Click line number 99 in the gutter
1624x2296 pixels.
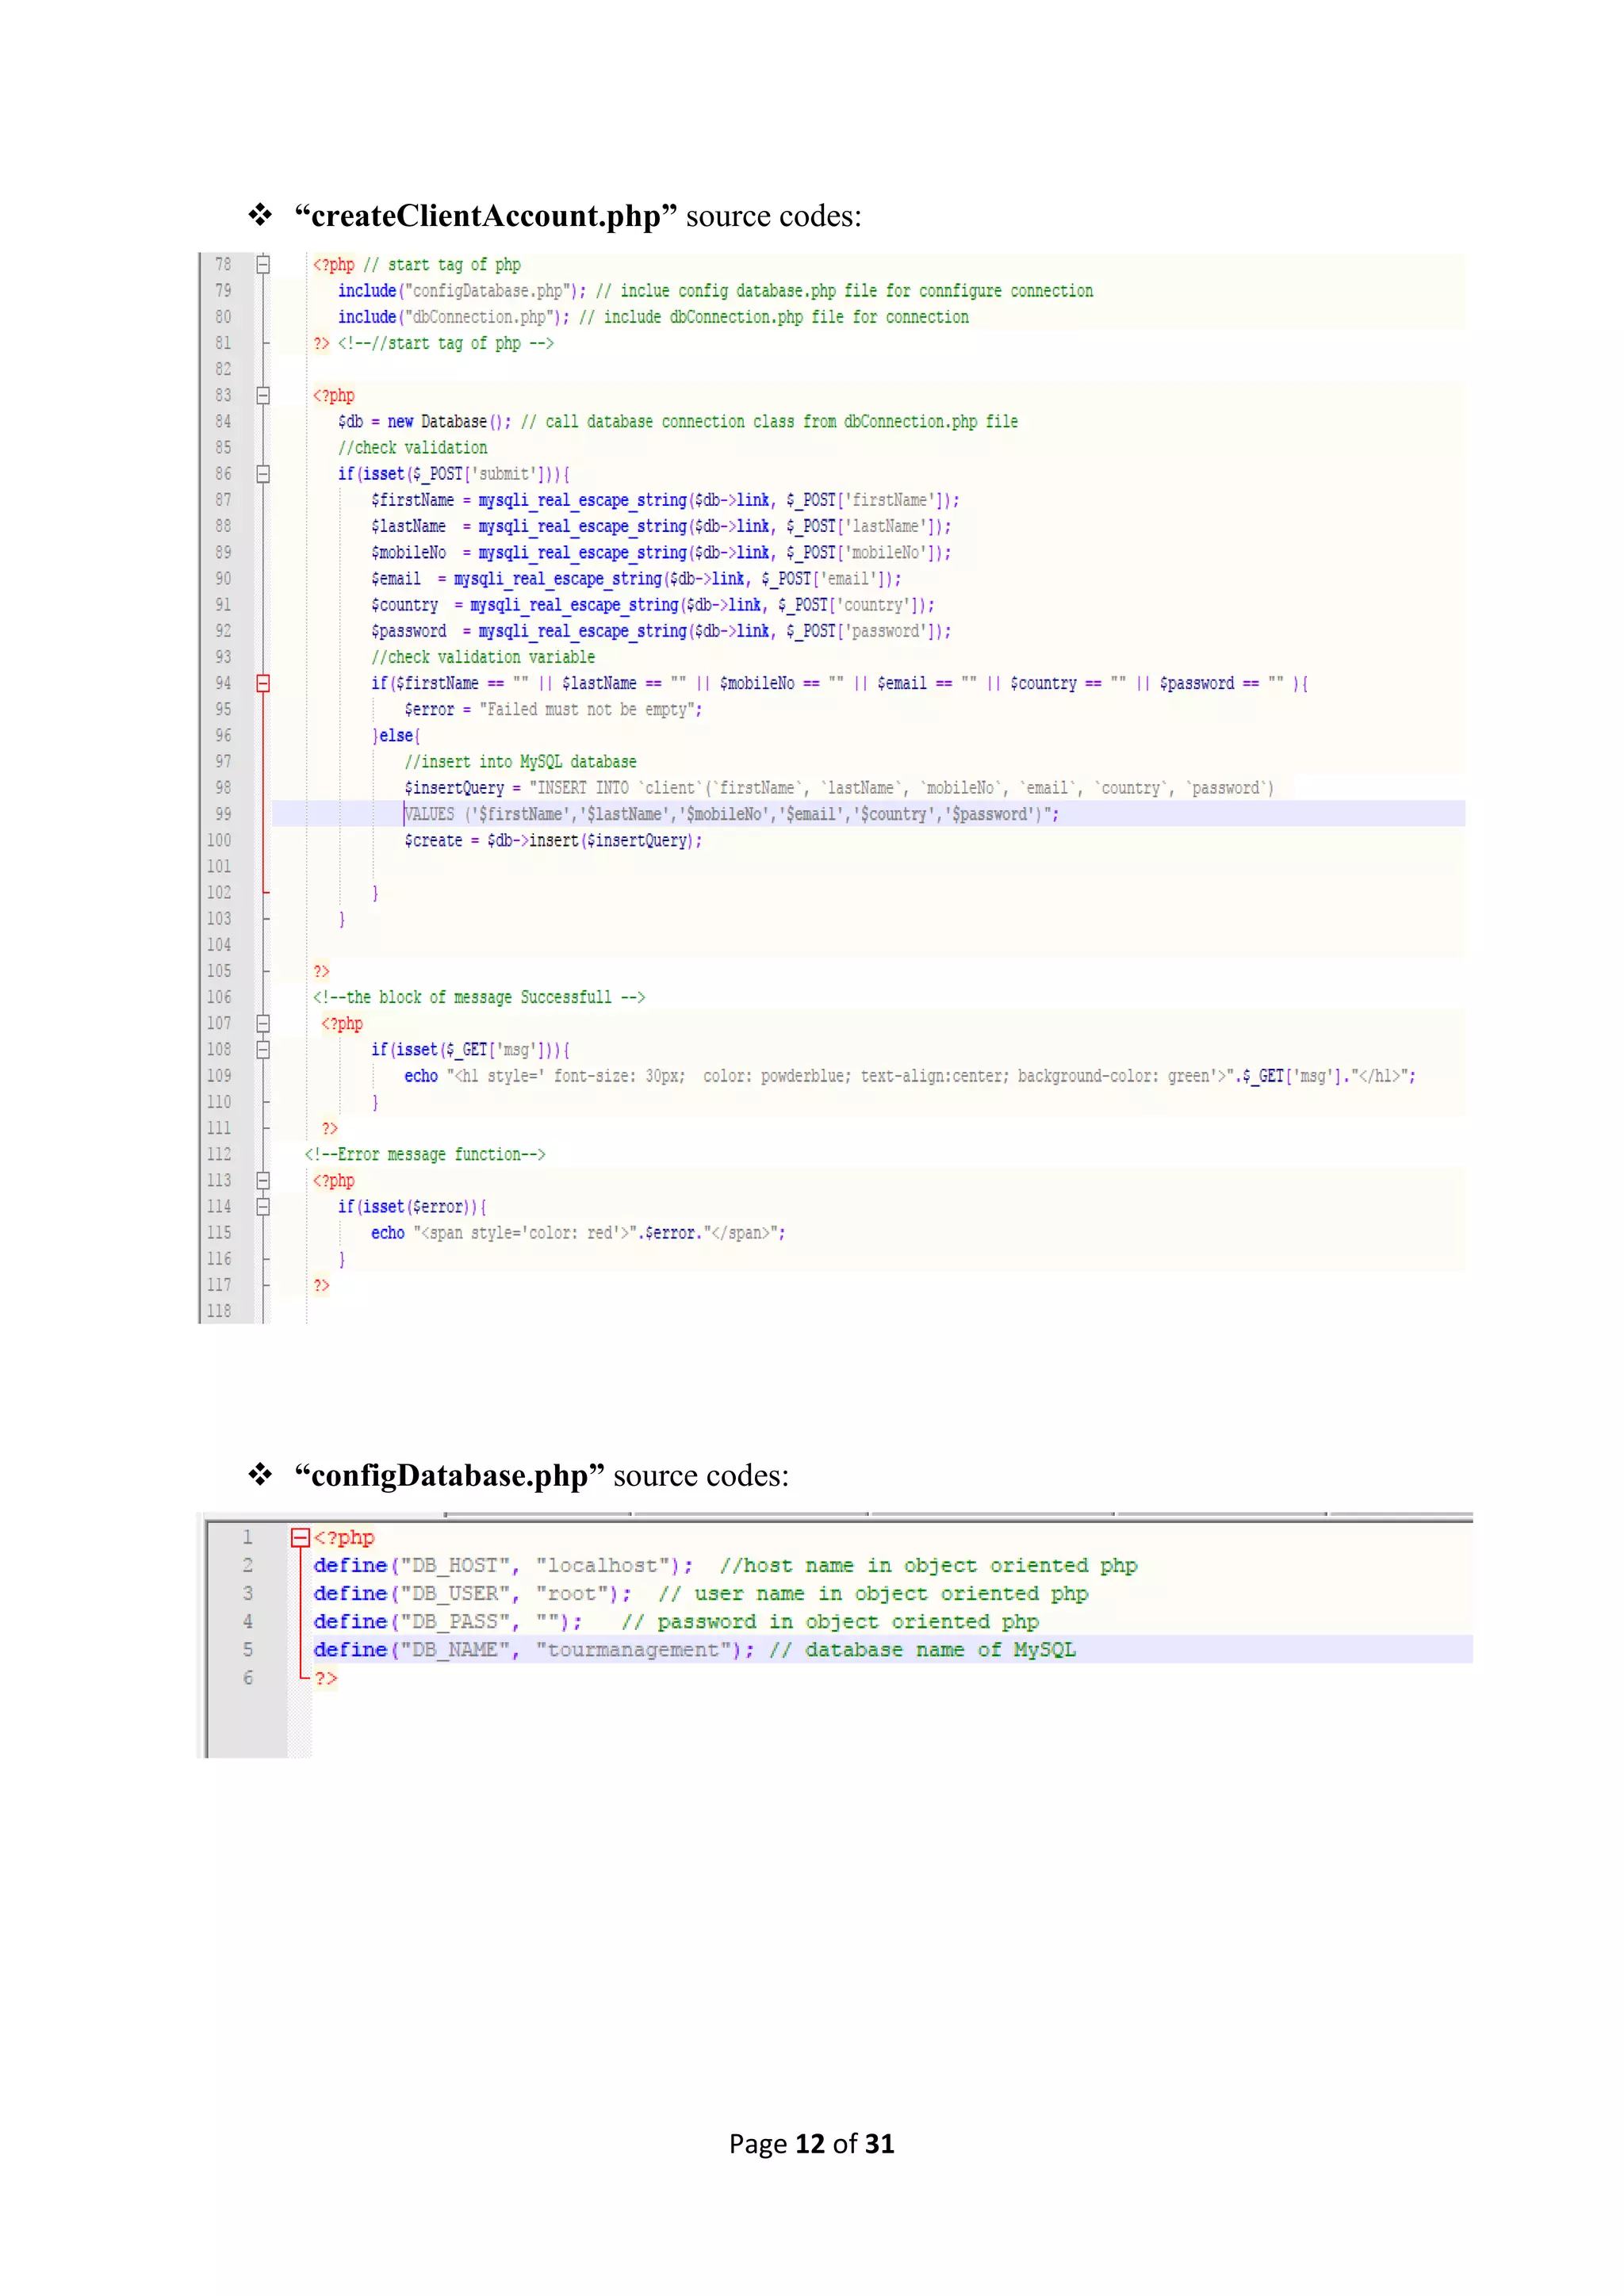coord(222,814)
